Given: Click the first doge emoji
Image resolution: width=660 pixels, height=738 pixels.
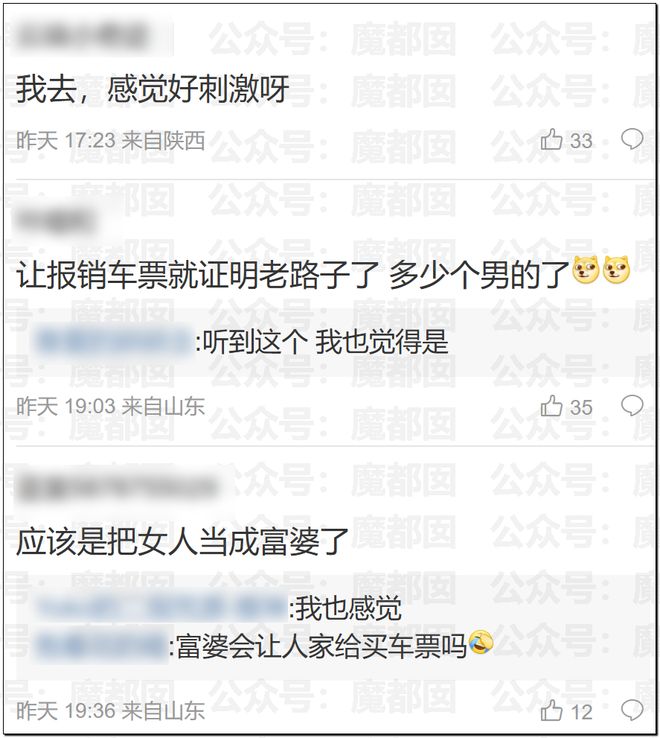Looking at the screenshot, I should click(x=585, y=270).
